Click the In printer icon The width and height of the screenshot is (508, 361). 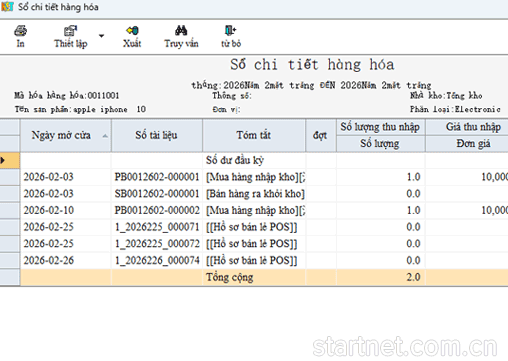click(x=20, y=31)
